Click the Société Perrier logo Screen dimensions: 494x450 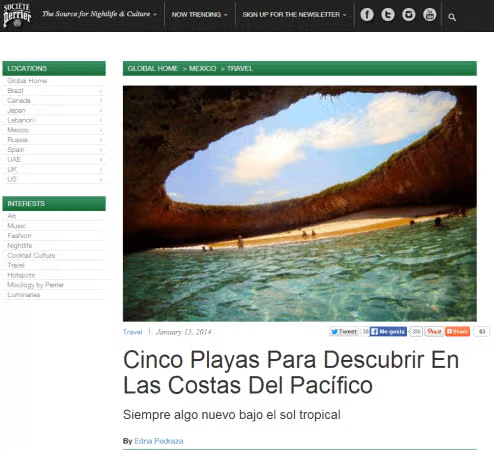(17, 15)
